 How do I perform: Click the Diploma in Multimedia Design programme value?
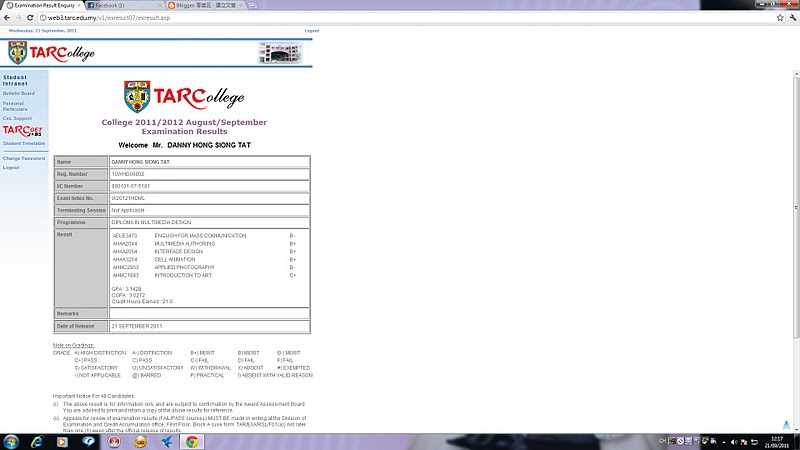coord(151,222)
